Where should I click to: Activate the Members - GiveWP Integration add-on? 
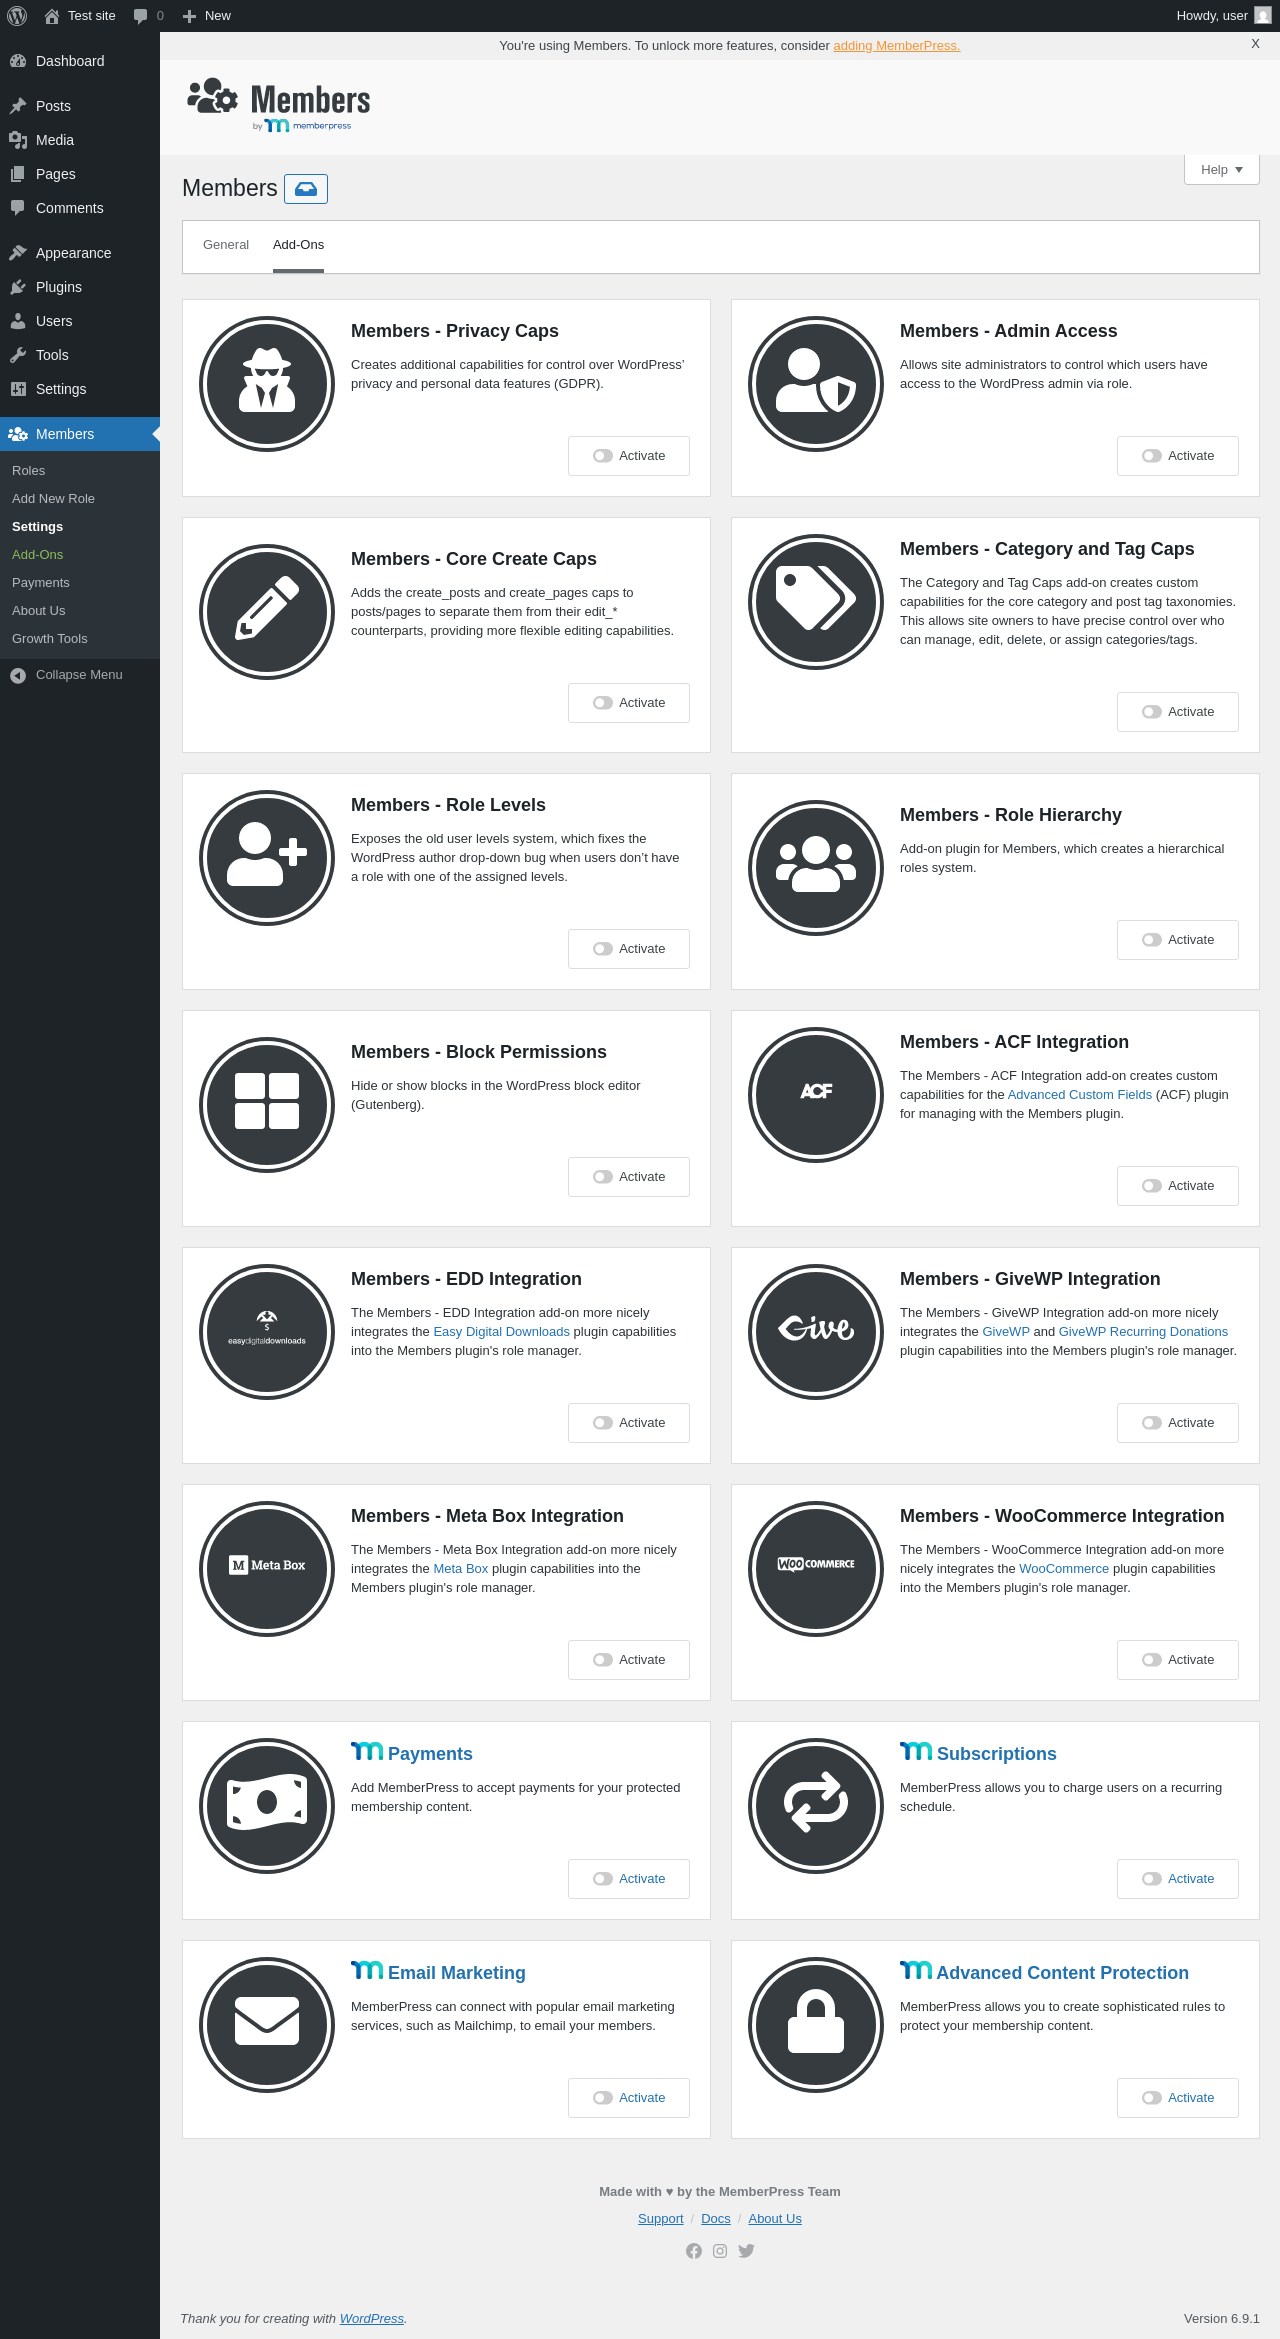point(1178,1423)
